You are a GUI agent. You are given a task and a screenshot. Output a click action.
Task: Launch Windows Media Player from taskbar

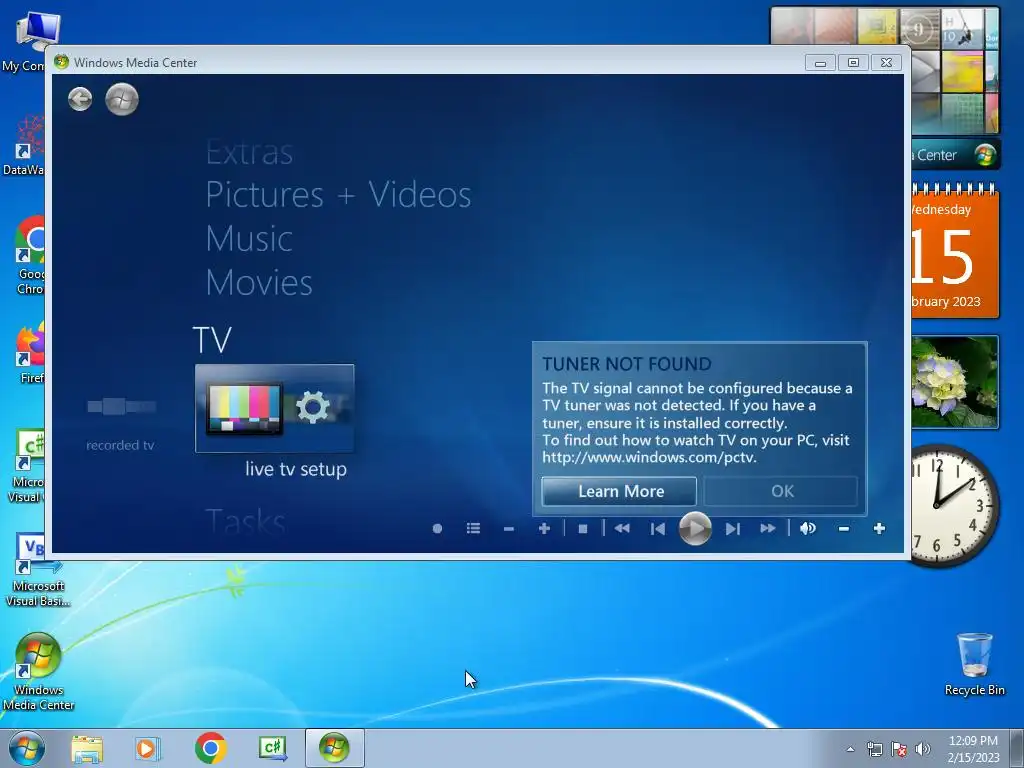tap(148, 748)
